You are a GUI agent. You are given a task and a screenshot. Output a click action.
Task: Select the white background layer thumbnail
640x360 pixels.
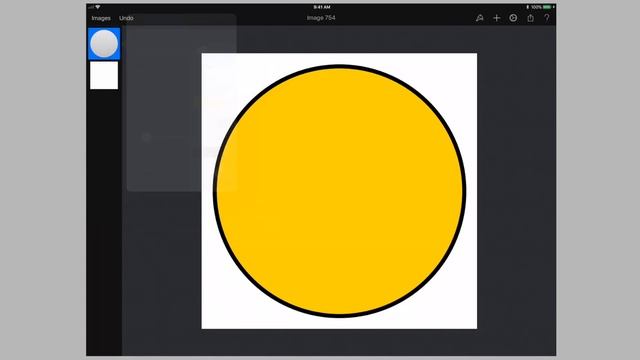tap(104, 76)
